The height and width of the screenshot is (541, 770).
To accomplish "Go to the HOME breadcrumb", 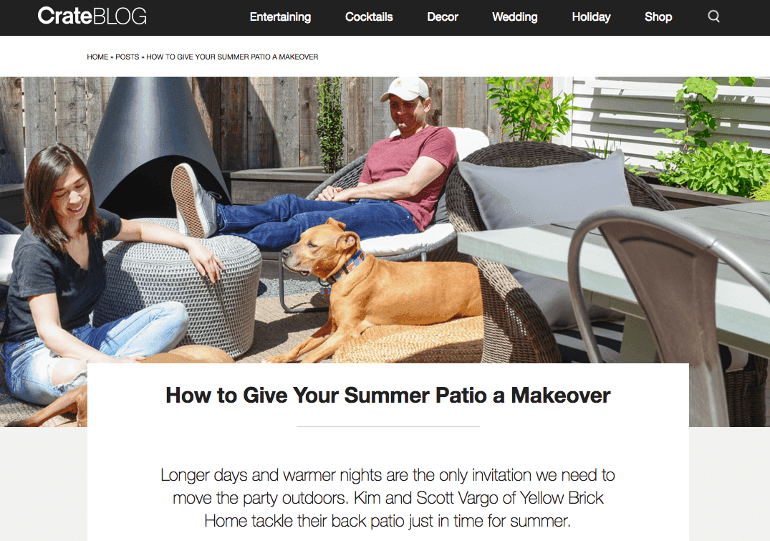I will pos(97,57).
